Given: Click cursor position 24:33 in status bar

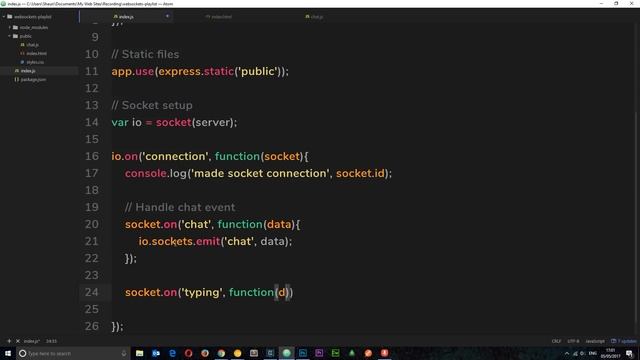Looking at the screenshot, I should point(51,341).
